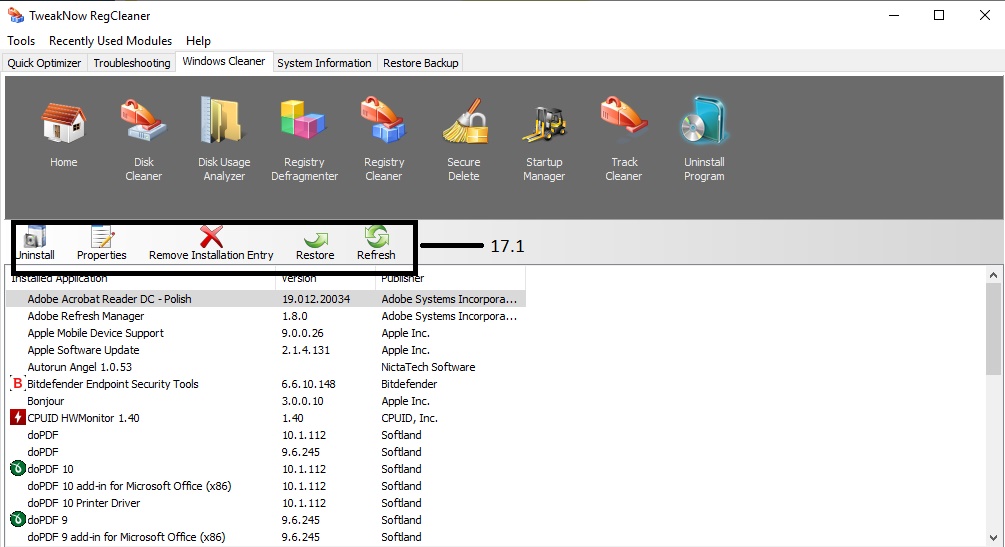Screen dimensions: 1005x547
Task: Click the TweakNow RegCleaner title bar icon
Action: point(15,15)
